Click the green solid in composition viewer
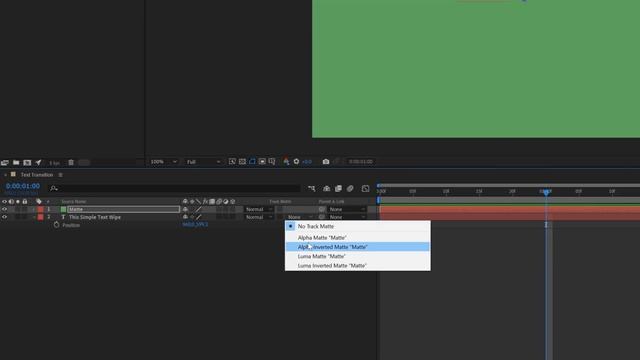This screenshot has width=640, height=360. click(476, 69)
